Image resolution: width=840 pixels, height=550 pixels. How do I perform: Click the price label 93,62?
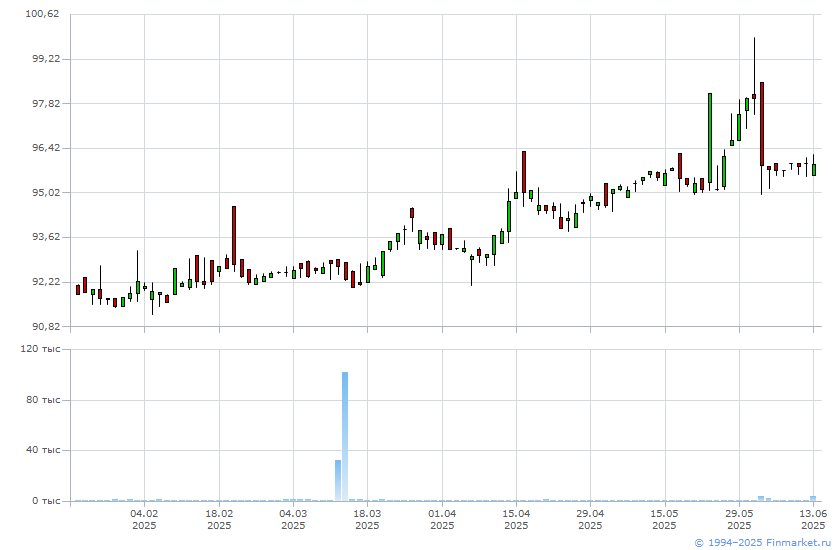pyautogui.click(x=46, y=236)
